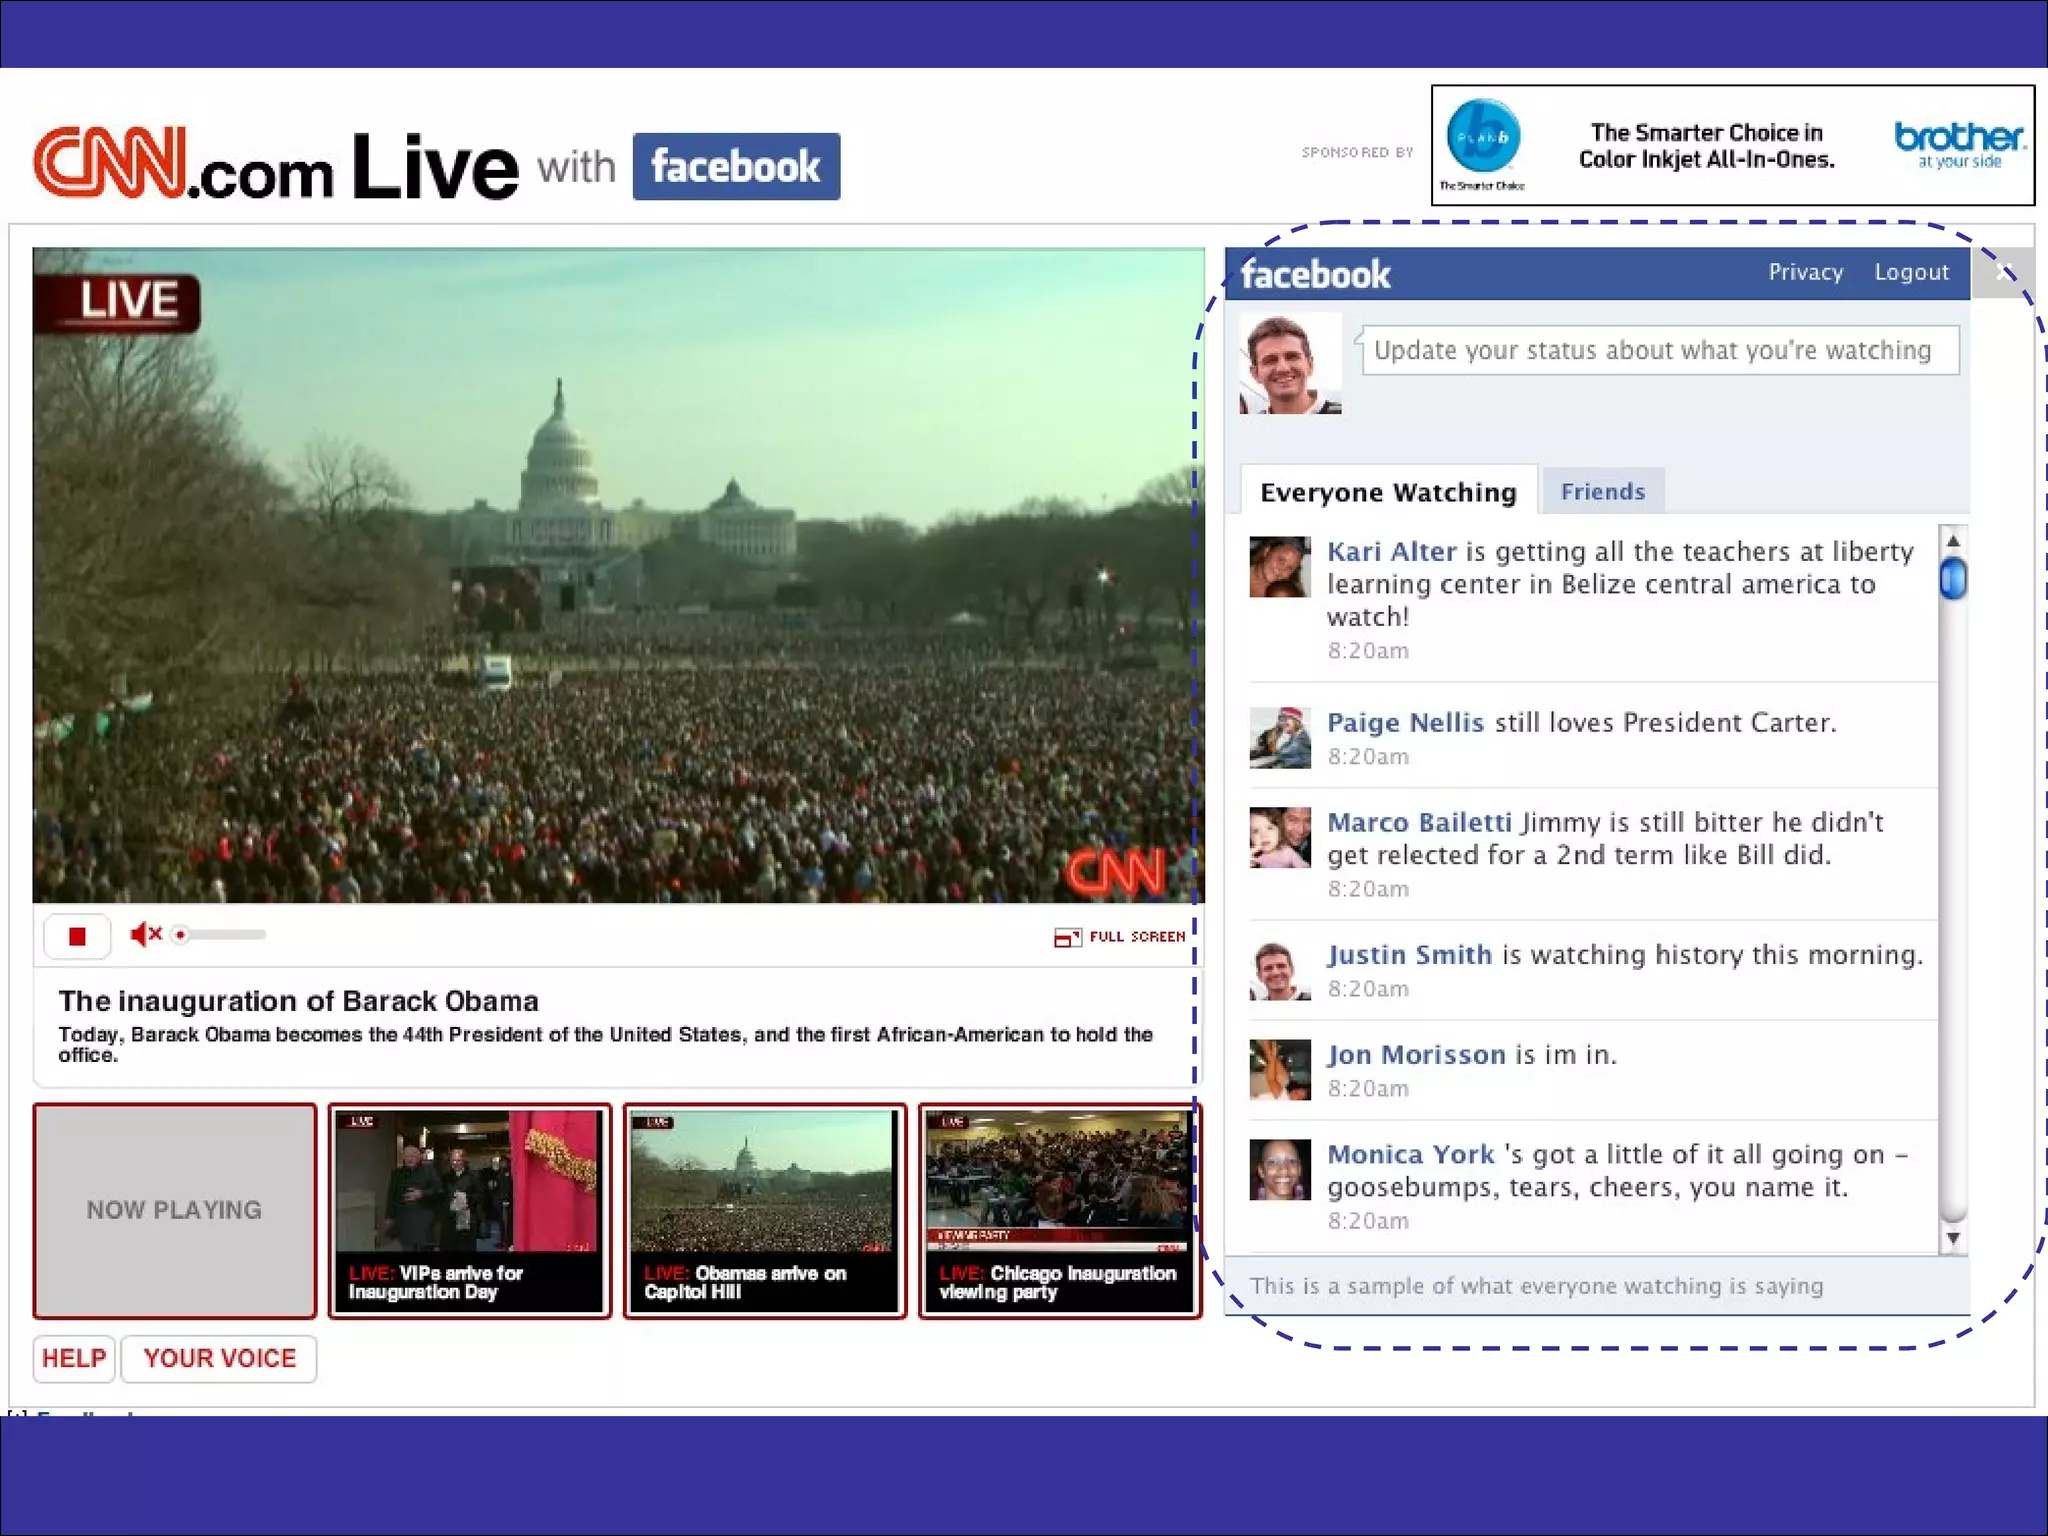
Task: Log out of Facebook
Action: 1911,272
